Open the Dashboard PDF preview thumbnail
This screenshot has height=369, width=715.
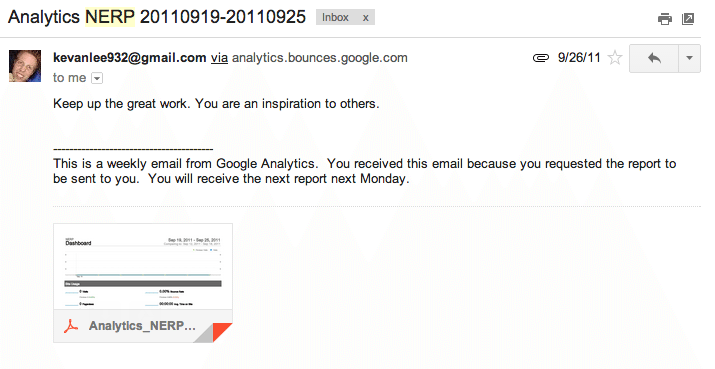tap(143, 267)
